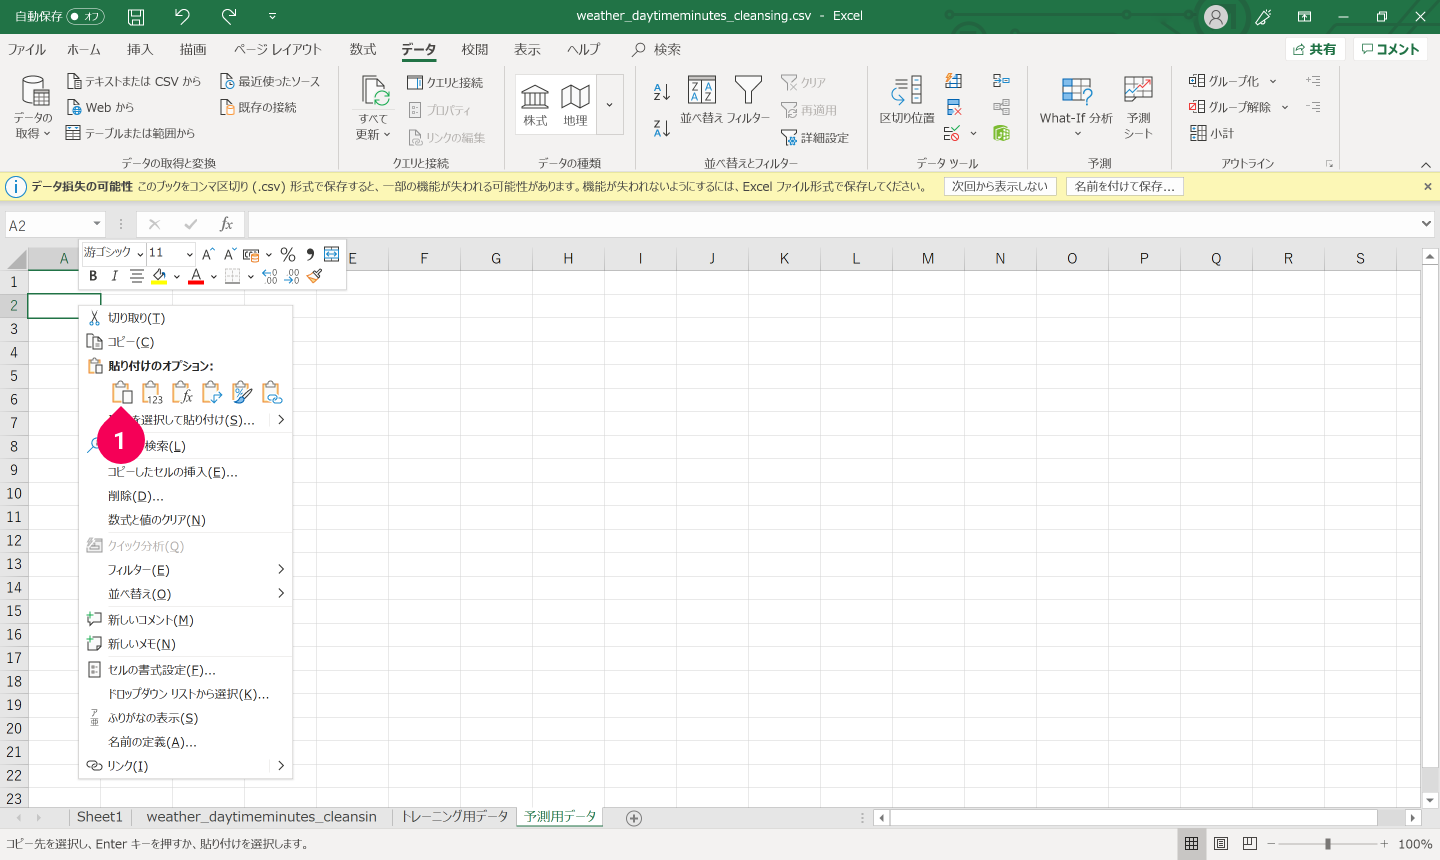The width and height of the screenshot is (1440, 860).
Task: Open 詳細設定 advanced filter
Action: [x=815, y=138]
